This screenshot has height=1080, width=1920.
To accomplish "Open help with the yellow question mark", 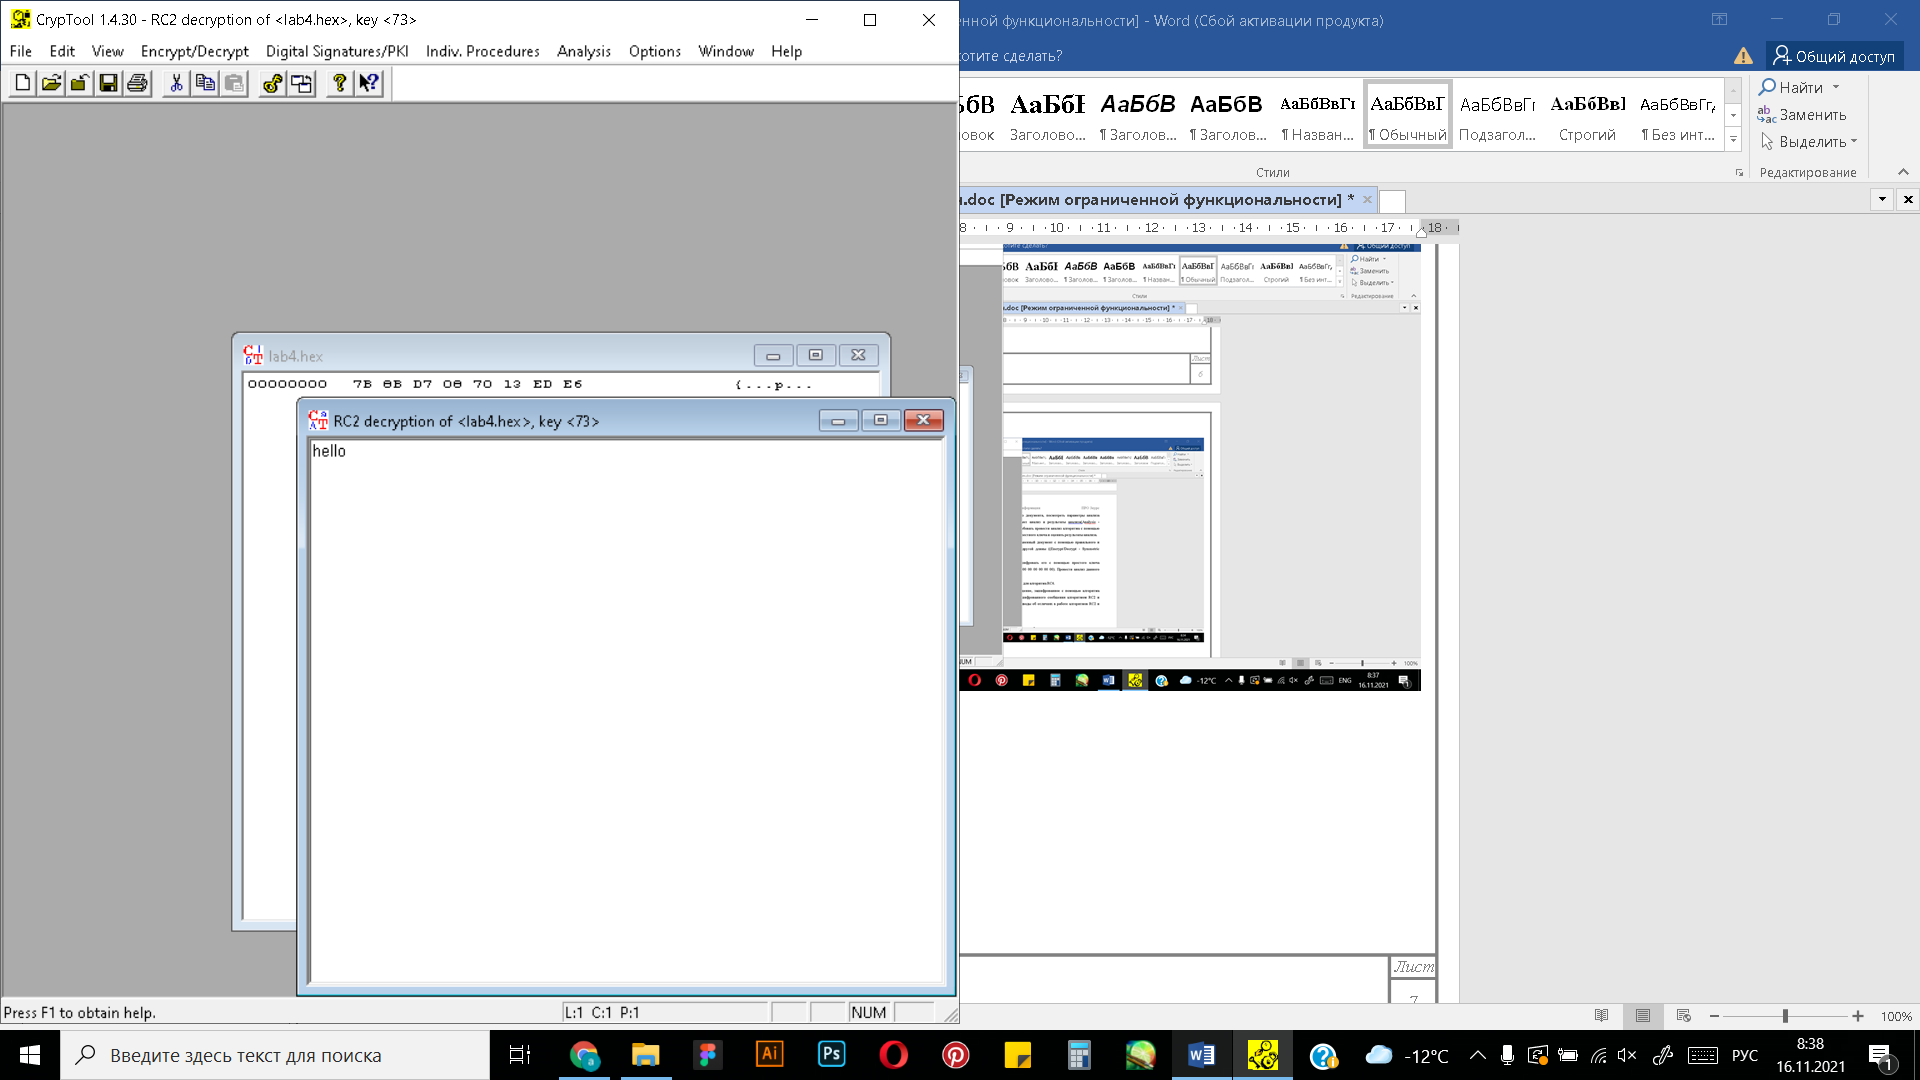I will (x=340, y=83).
